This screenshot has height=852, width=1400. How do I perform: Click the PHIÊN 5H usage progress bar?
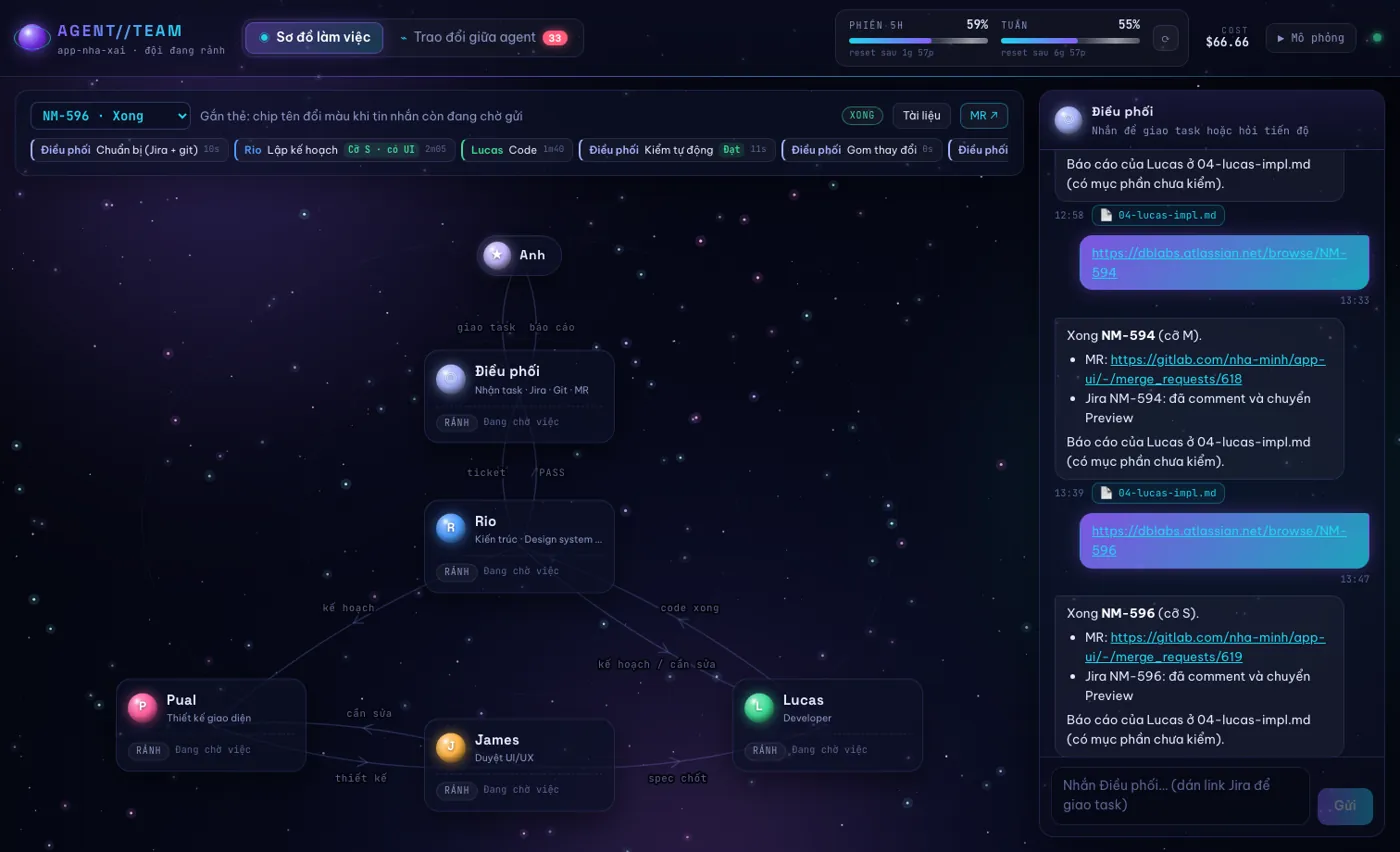918,41
